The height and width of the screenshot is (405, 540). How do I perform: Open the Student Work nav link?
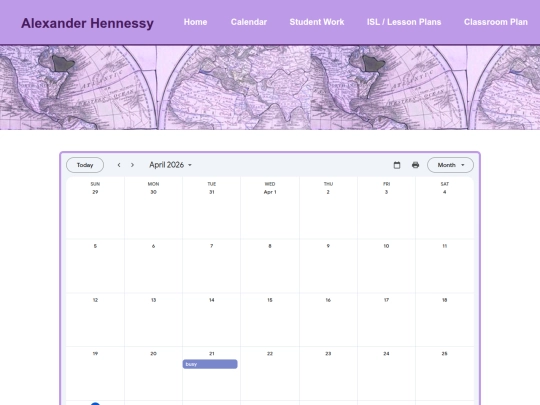317,22
